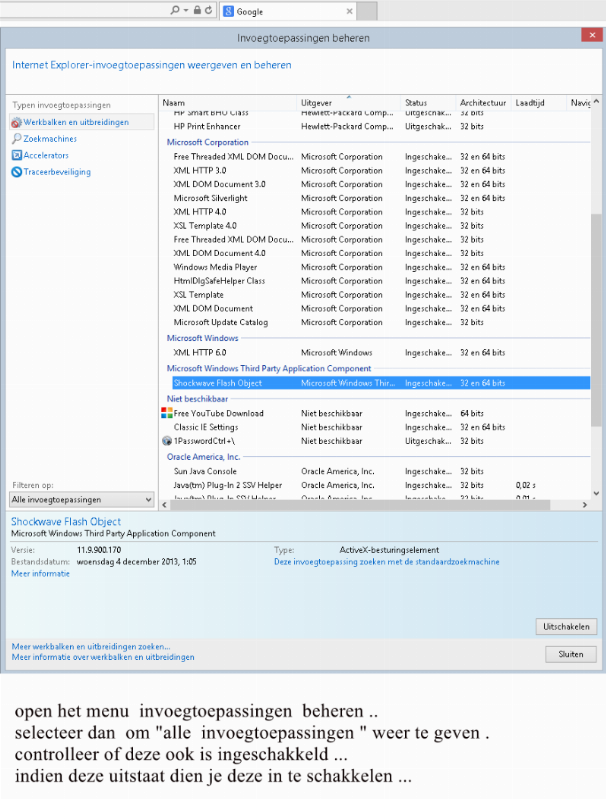Click the Status column header

pyautogui.click(x=428, y=103)
